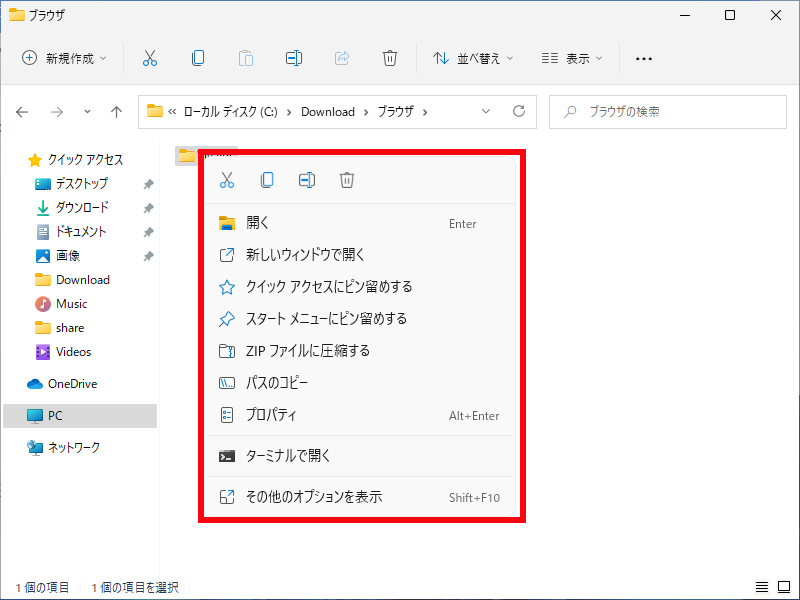Image resolution: width=800 pixels, height=600 pixels.
Task: Click Delete icon in the context menu
Action: [347, 180]
